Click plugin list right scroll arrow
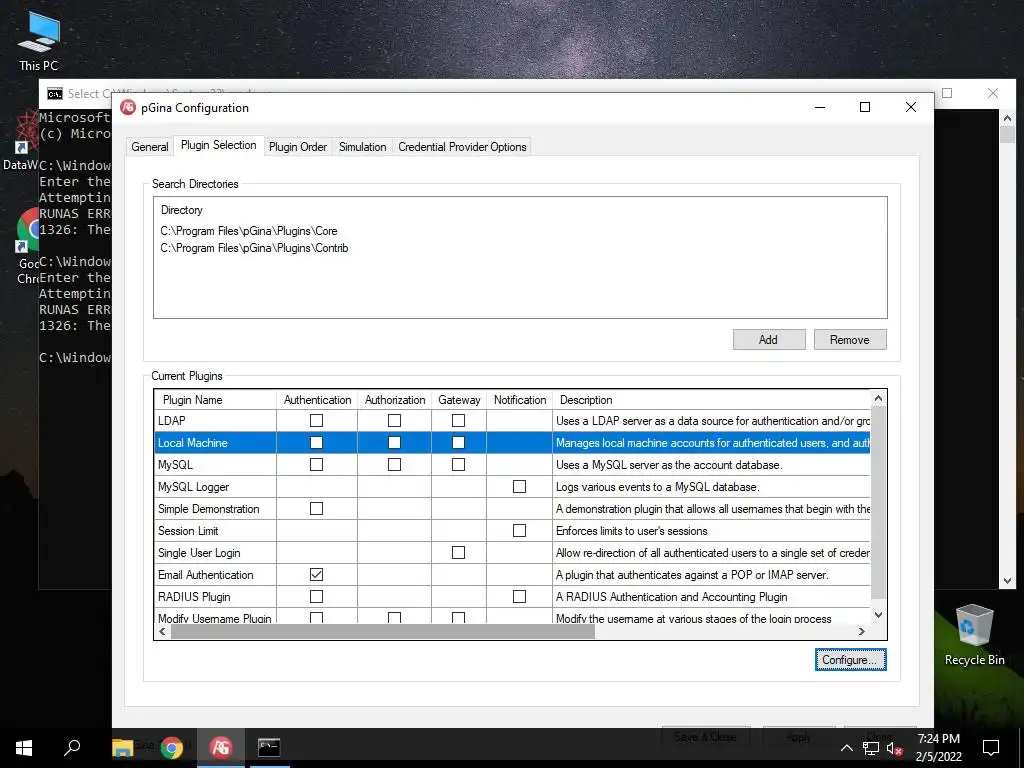 (862, 632)
